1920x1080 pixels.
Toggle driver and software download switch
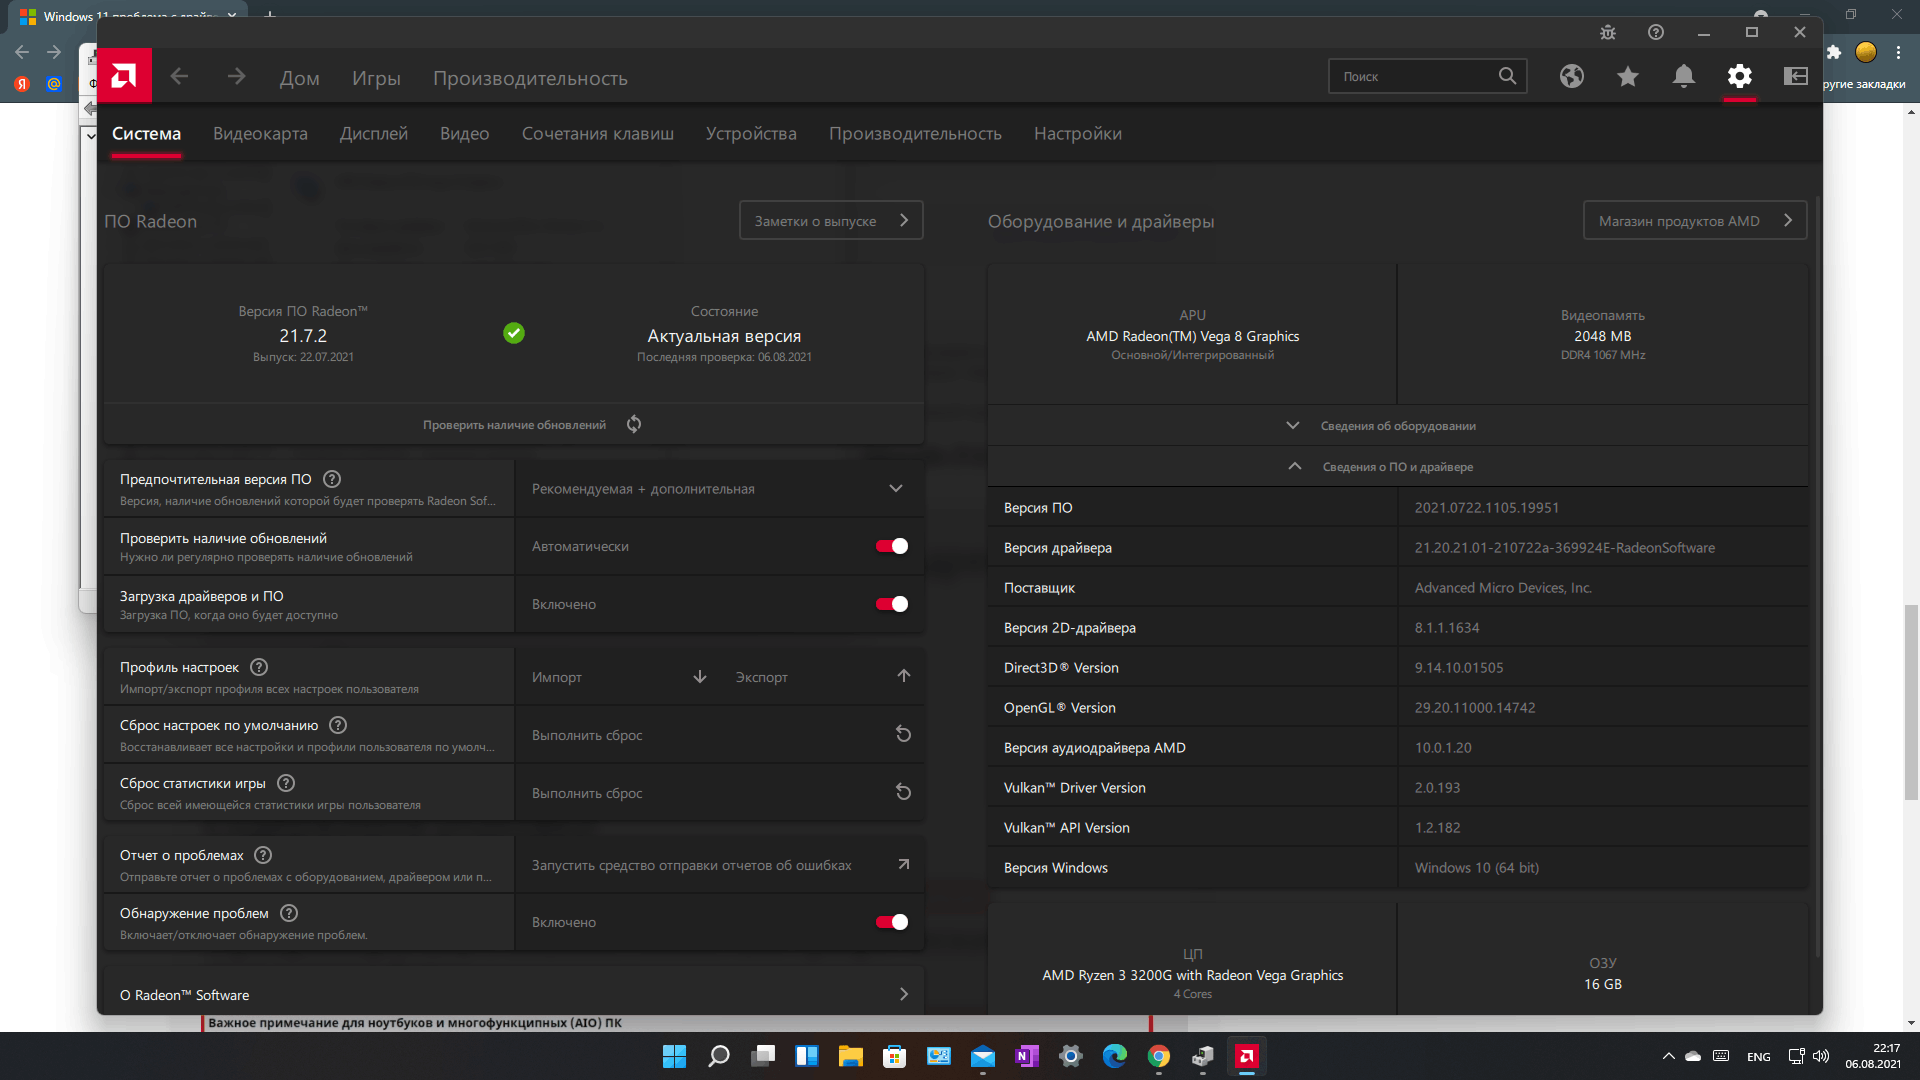(892, 604)
